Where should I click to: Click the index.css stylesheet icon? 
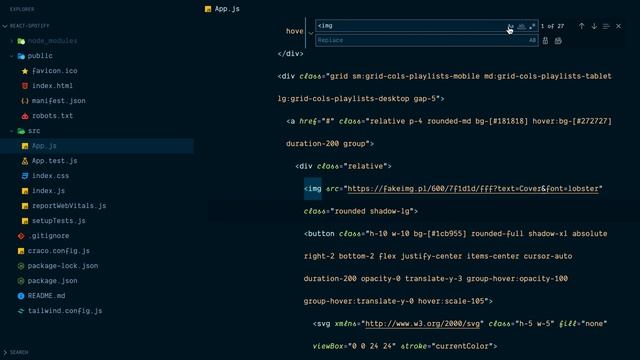point(25,176)
